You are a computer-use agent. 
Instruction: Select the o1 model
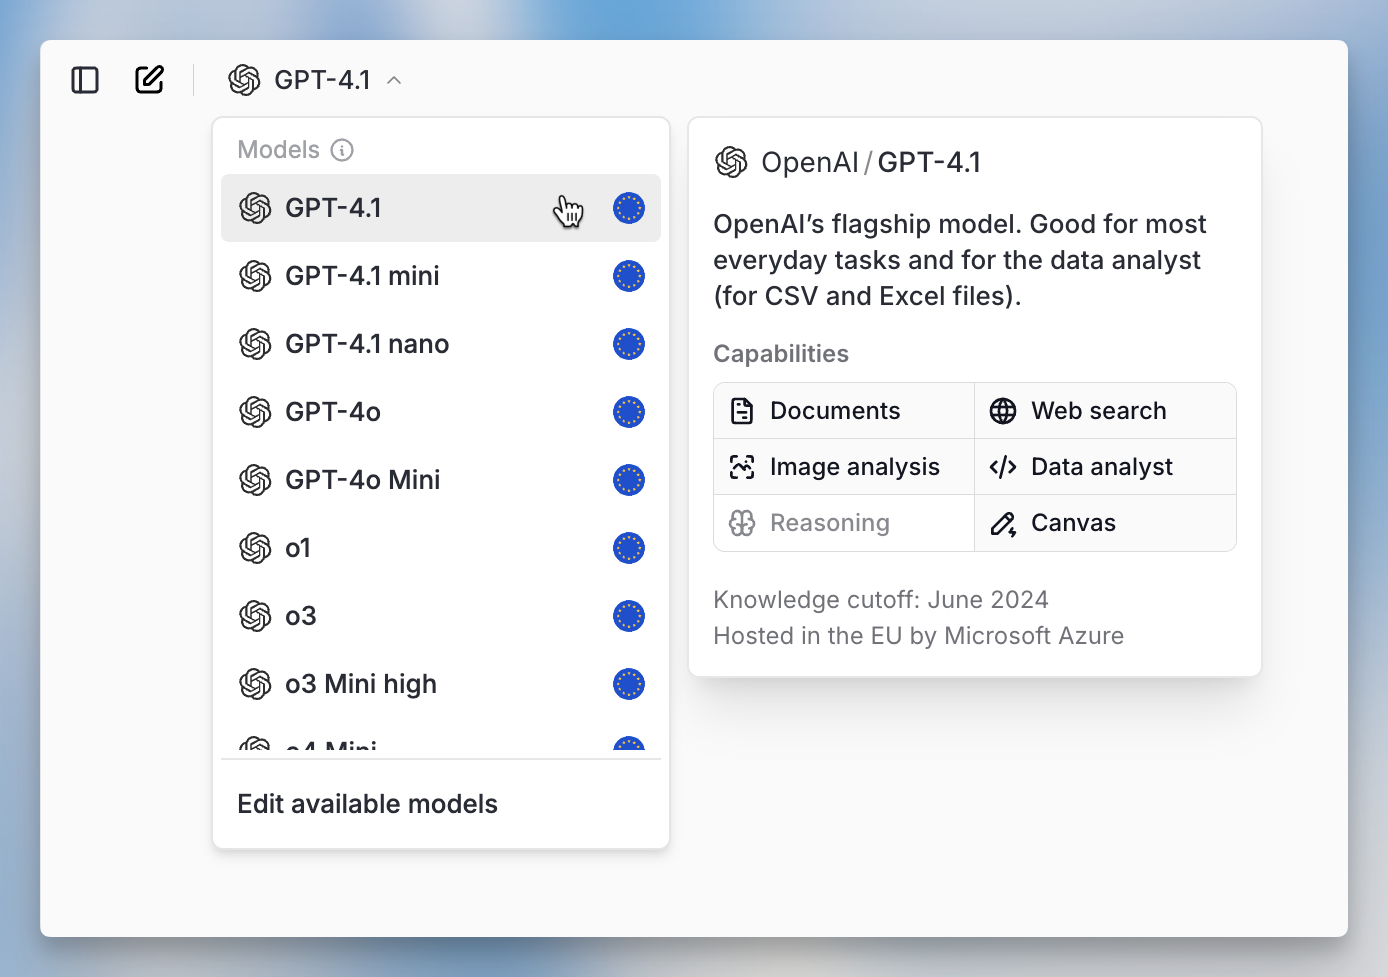pos(441,548)
